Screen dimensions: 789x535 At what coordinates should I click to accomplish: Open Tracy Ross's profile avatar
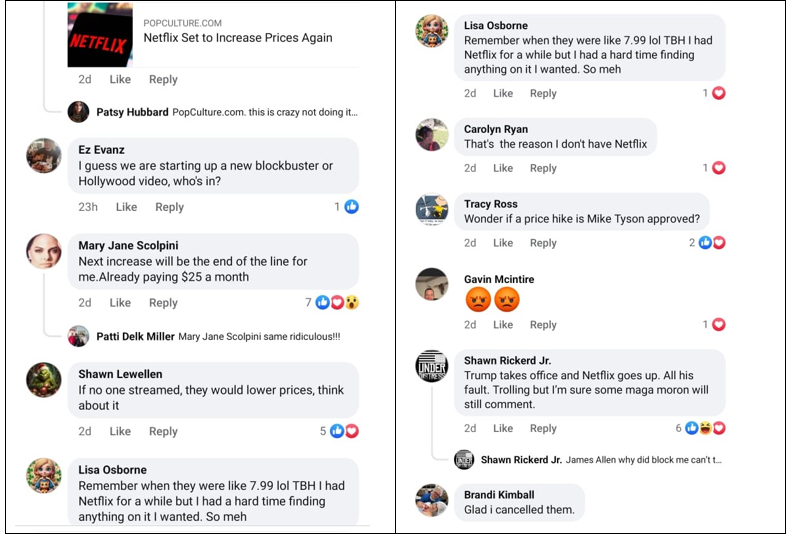click(x=432, y=209)
